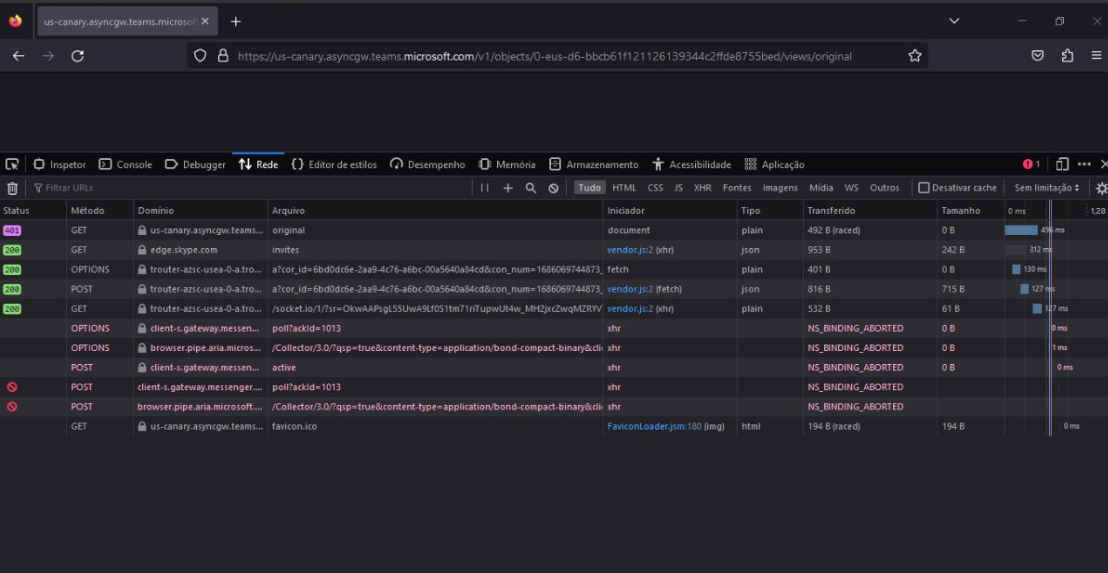1108x573 pixels.
Task: Sort by the Método column header
Action: coord(100,211)
